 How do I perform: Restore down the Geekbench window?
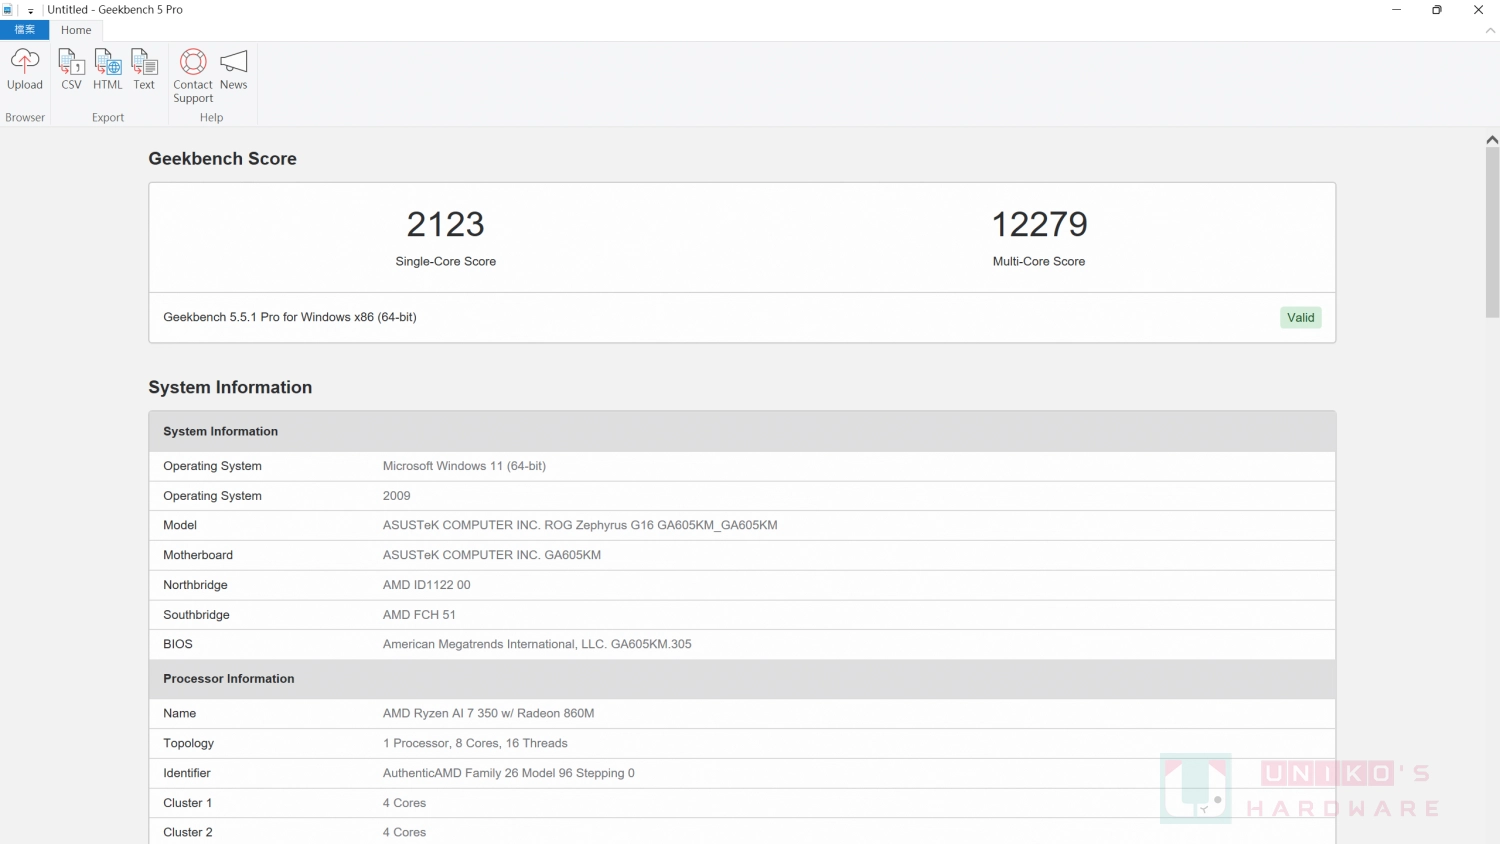pos(1437,10)
